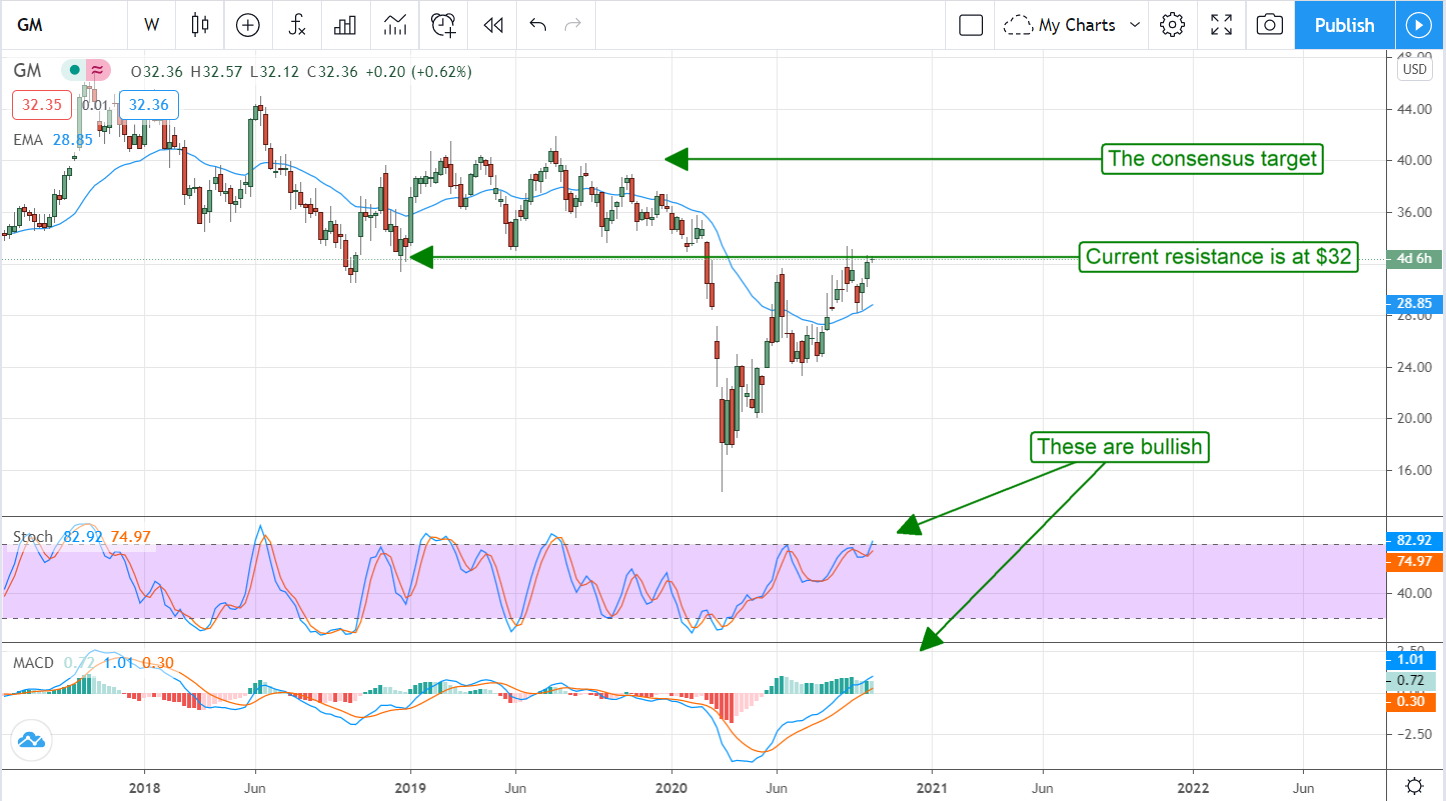Open the USD currency selector
The width and height of the screenshot is (1446, 801).
pyautogui.click(x=1415, y=69)
